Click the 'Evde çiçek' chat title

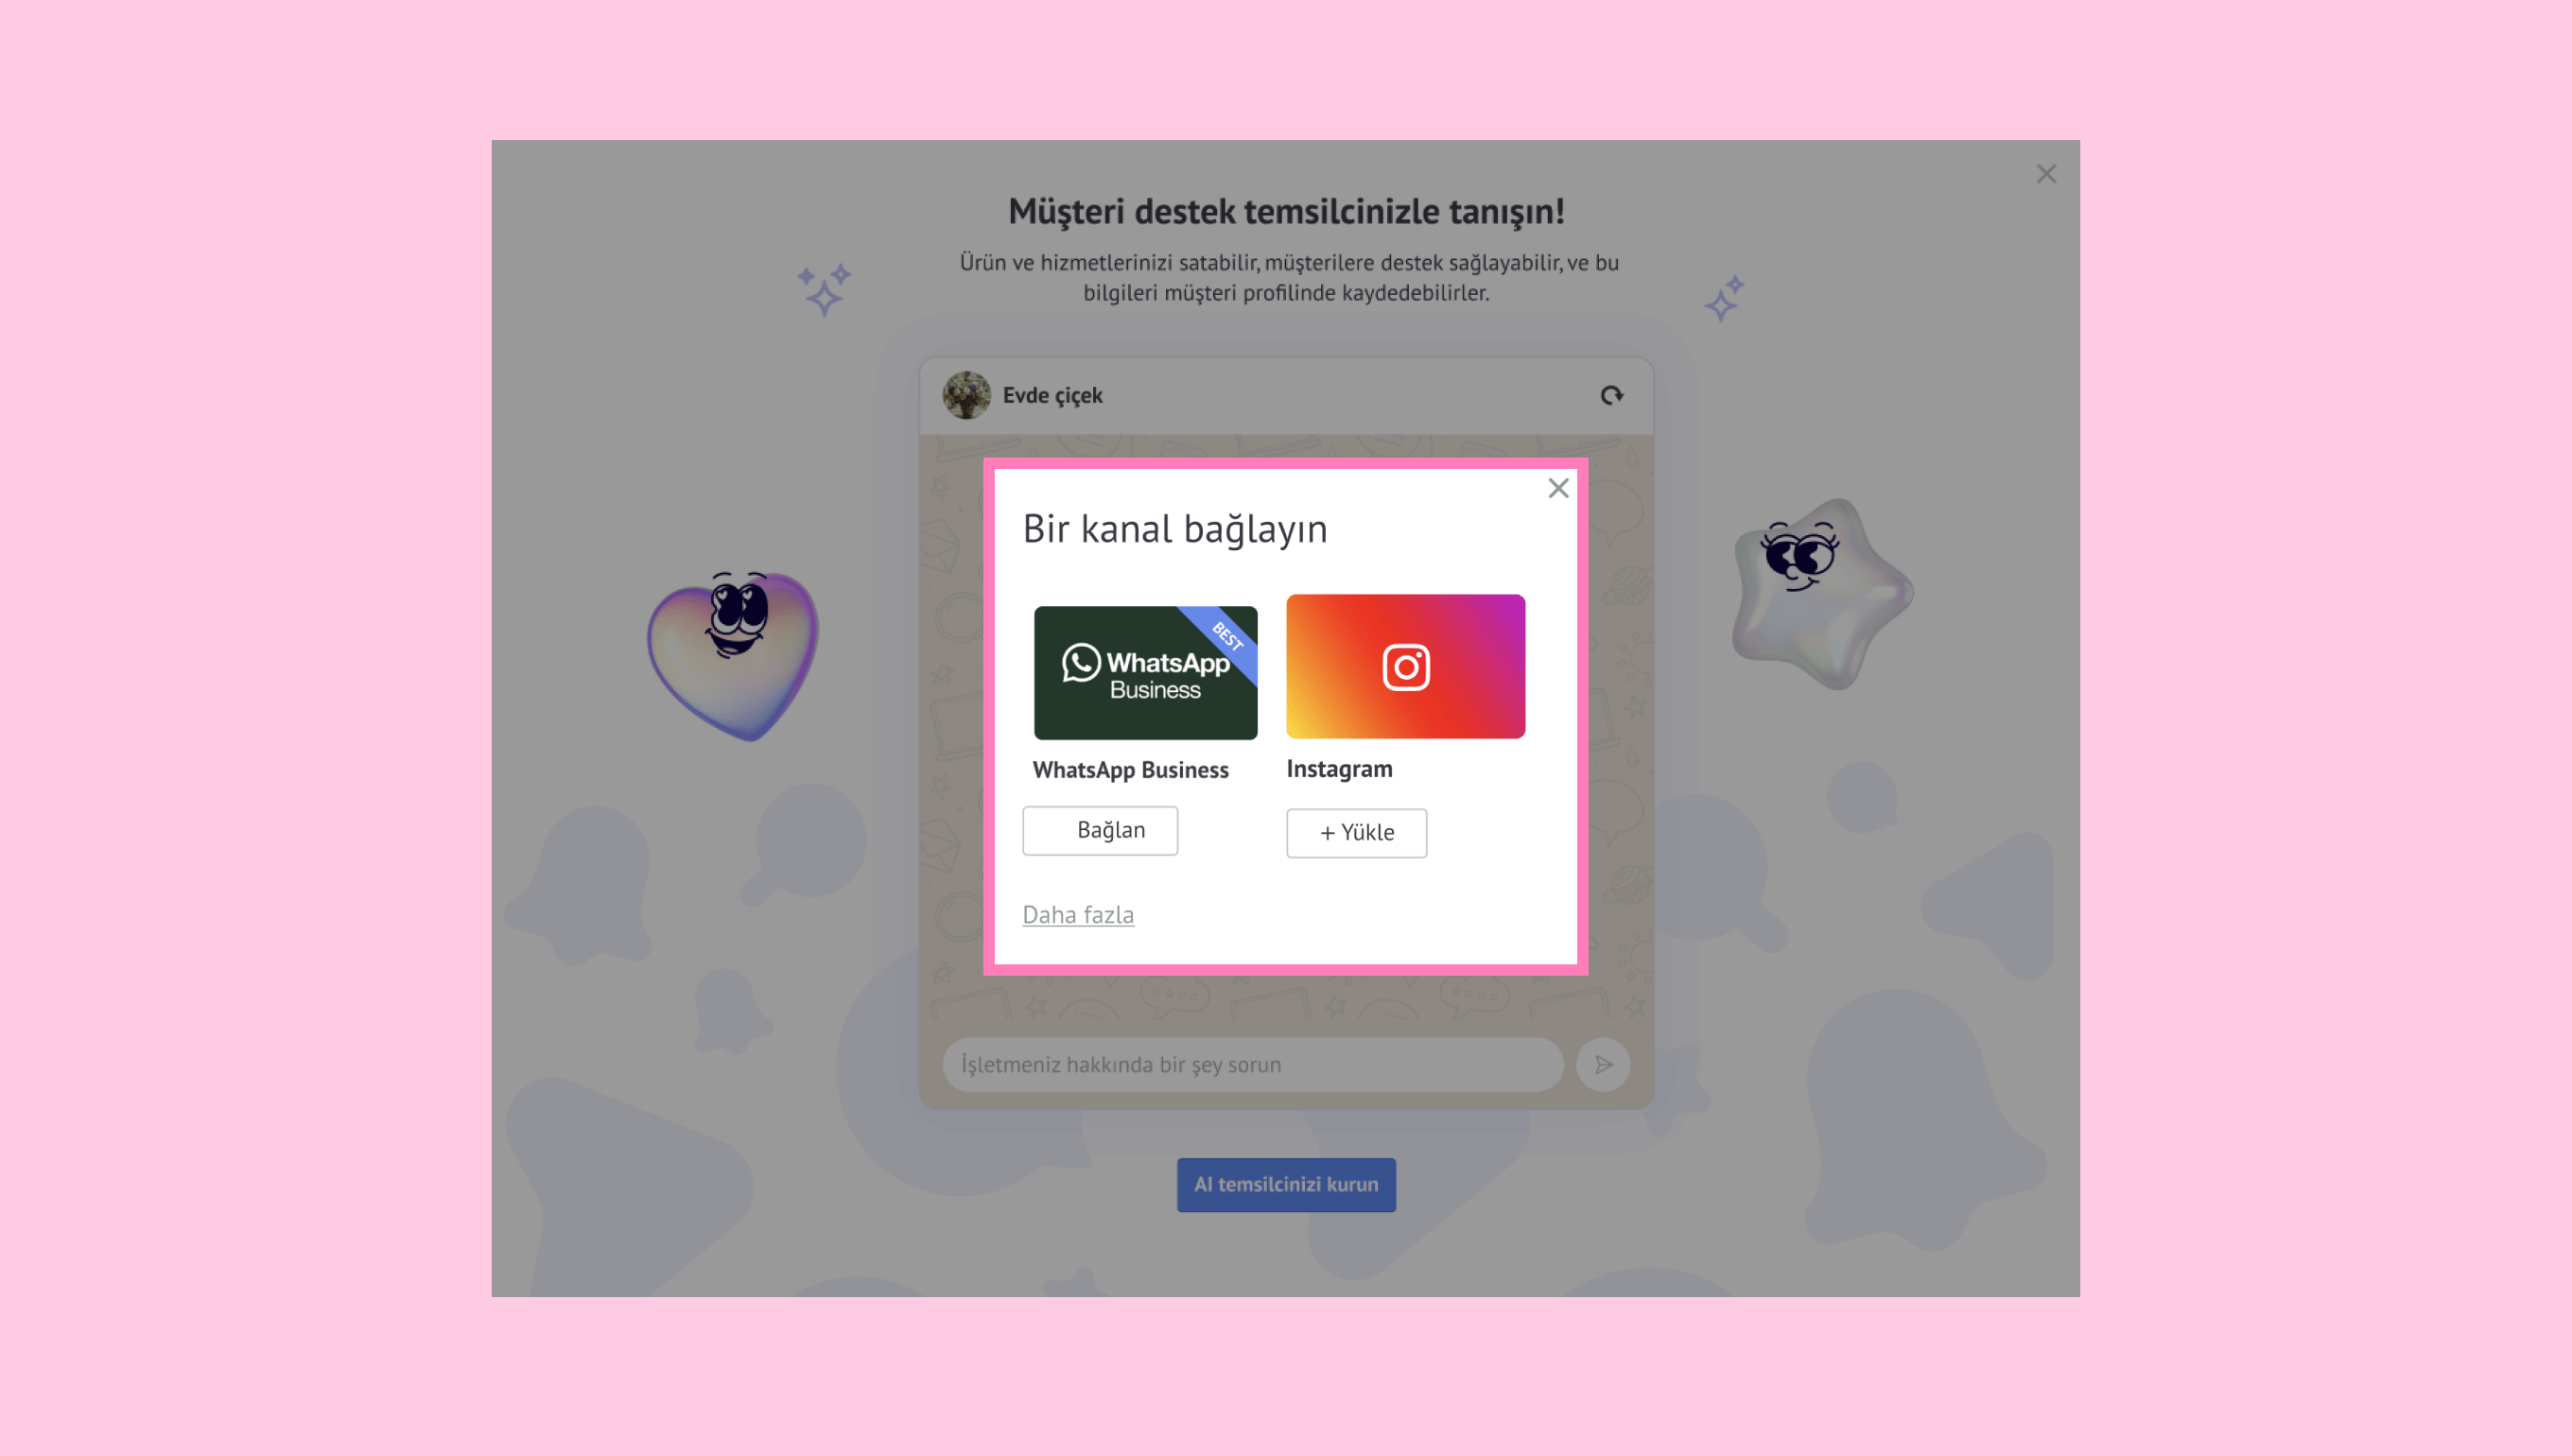coord(1052,395)
